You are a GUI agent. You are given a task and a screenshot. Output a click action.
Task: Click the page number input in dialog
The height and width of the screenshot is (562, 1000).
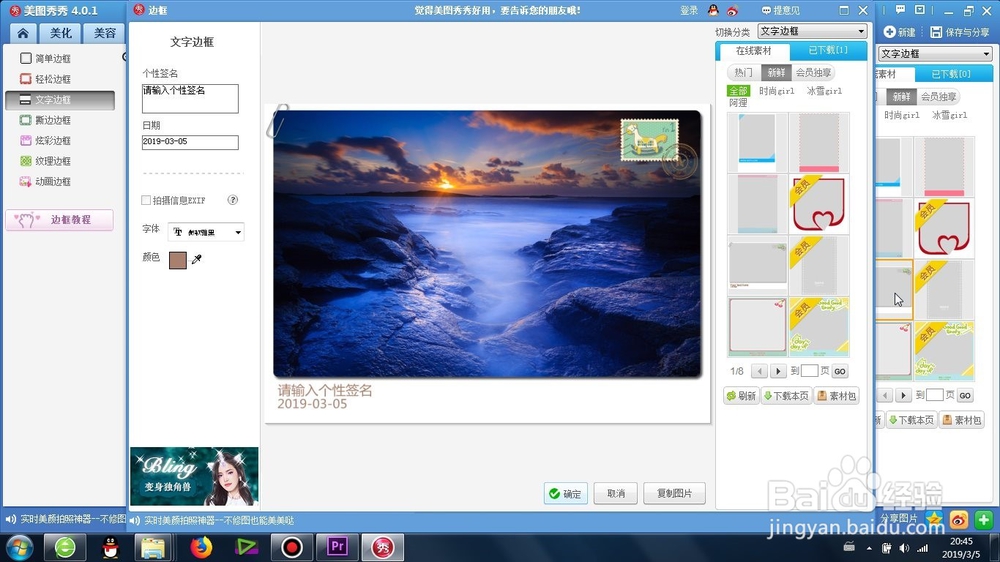coord(809,371)
